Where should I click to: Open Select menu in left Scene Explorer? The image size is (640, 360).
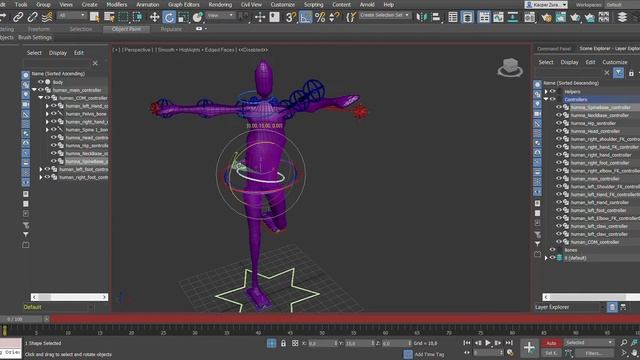[34, 53]
